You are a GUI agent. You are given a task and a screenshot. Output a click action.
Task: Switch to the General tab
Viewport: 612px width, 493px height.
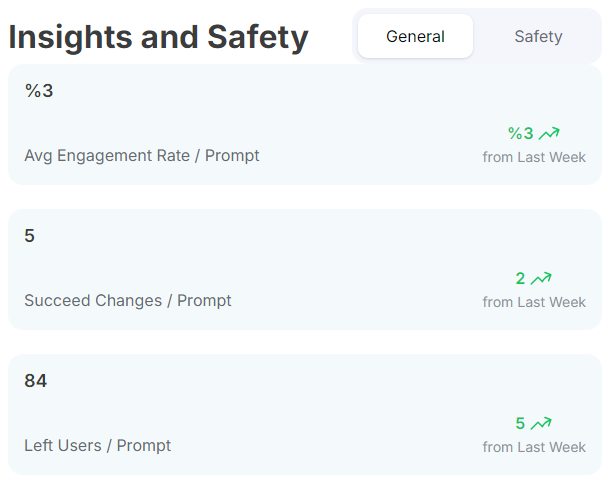pyautogui.click(x=415, y=36)
